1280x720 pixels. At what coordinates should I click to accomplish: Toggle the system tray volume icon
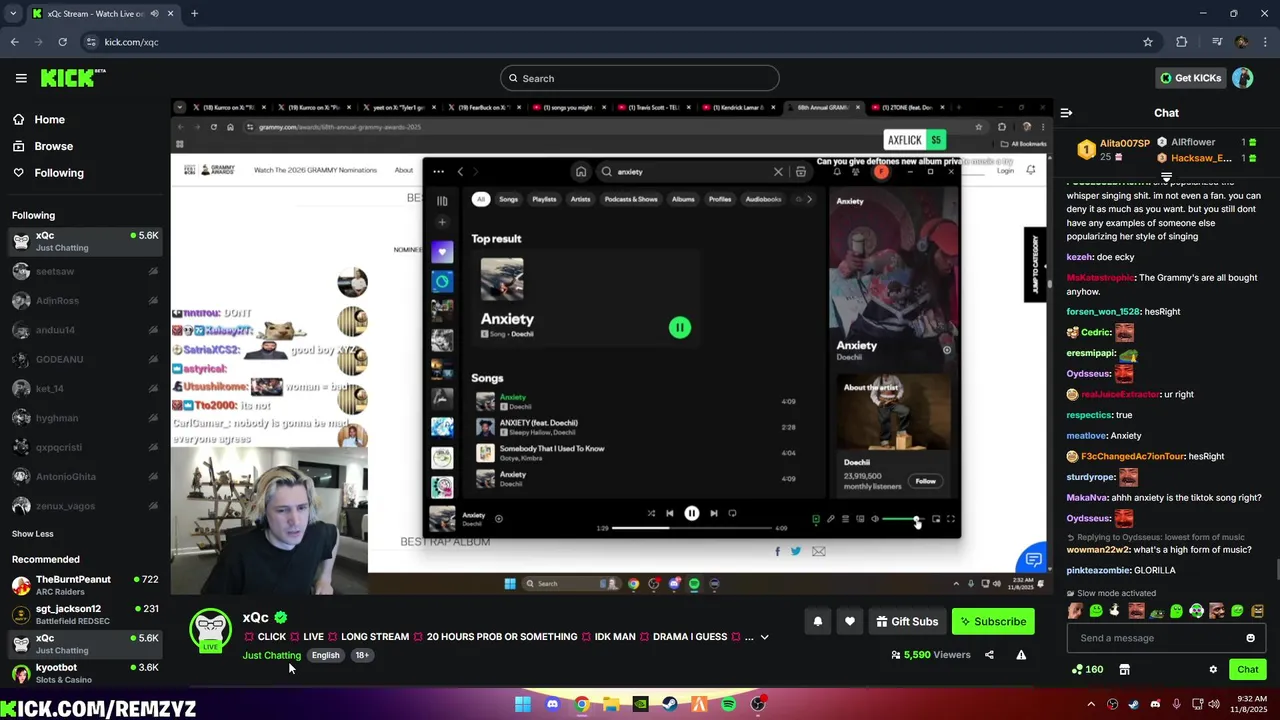(x=1216, y=704)
